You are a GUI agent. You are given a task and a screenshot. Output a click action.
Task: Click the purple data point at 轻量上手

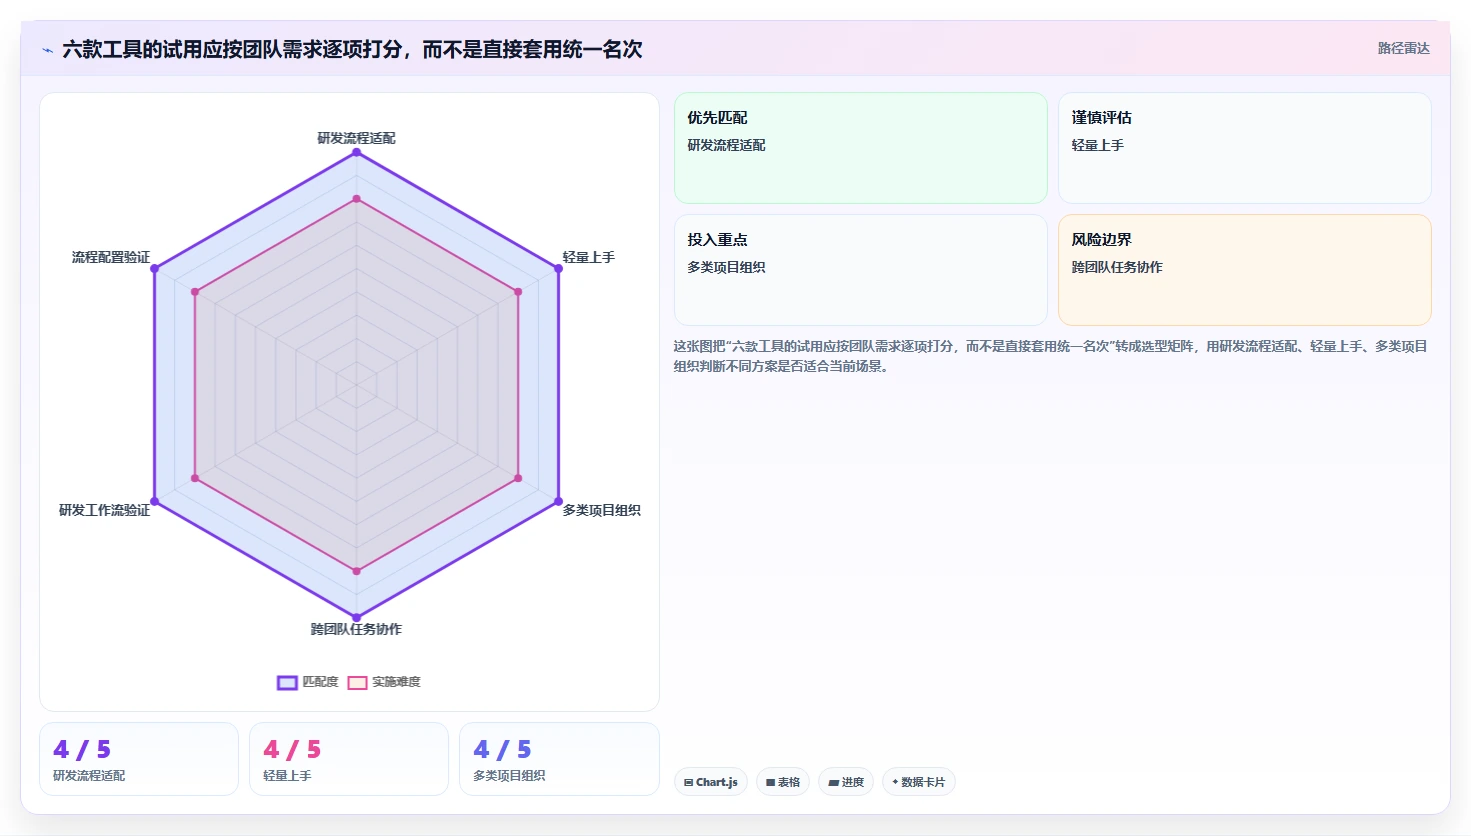point(558,268)
